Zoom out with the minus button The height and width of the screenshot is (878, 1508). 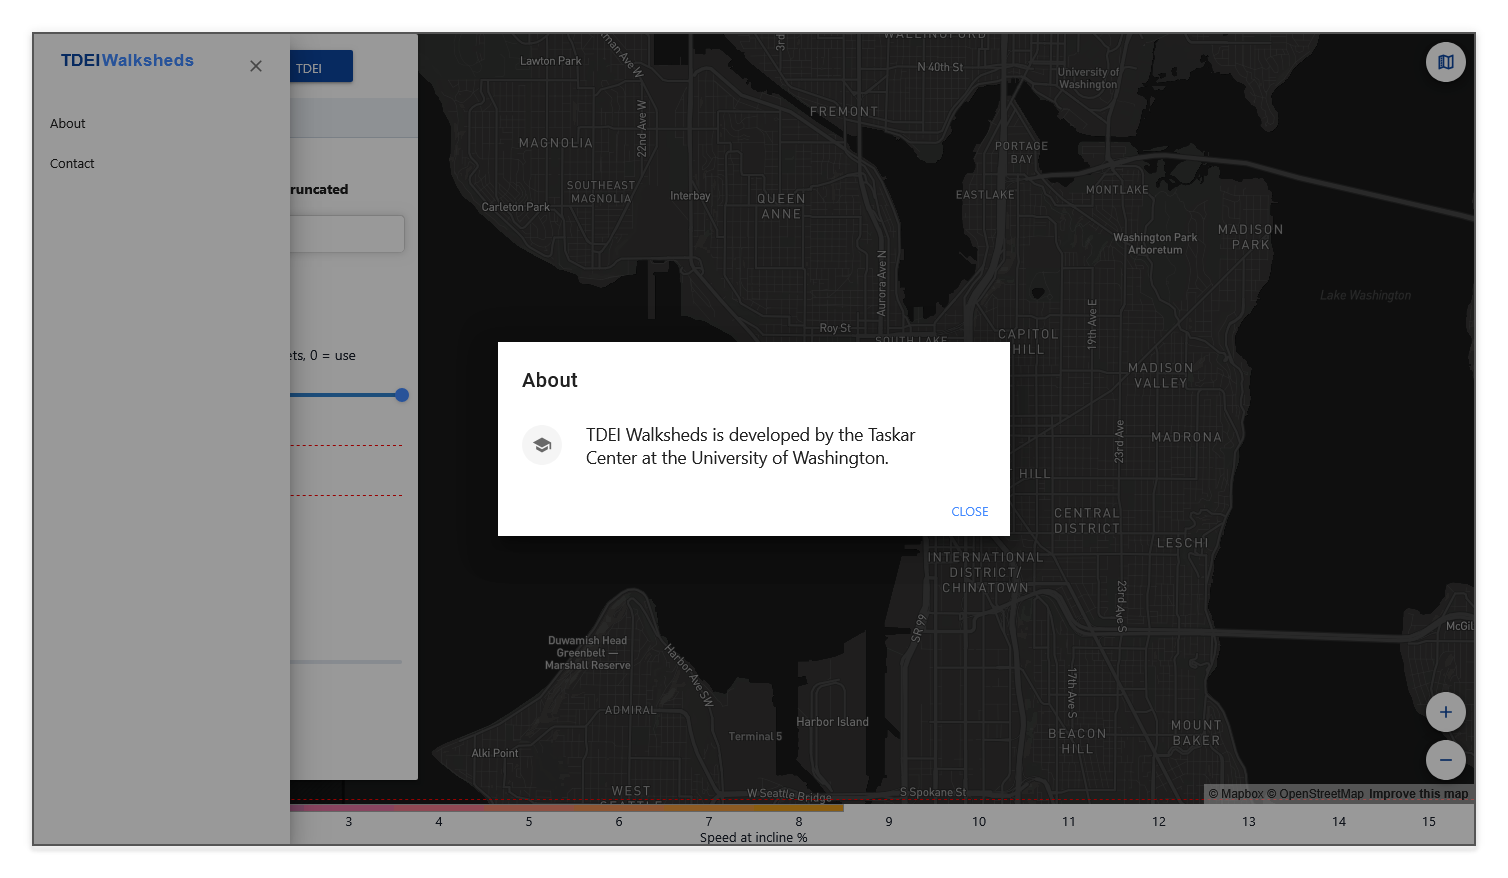1445,760
